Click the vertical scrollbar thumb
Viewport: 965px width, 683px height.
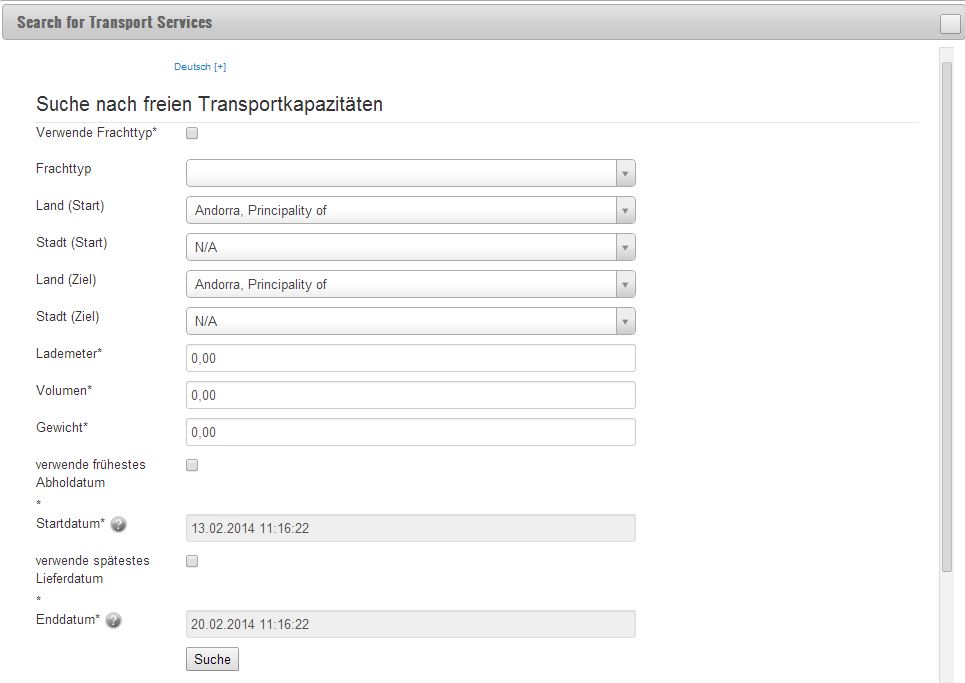pyautogui.click(x=947, y=317)
